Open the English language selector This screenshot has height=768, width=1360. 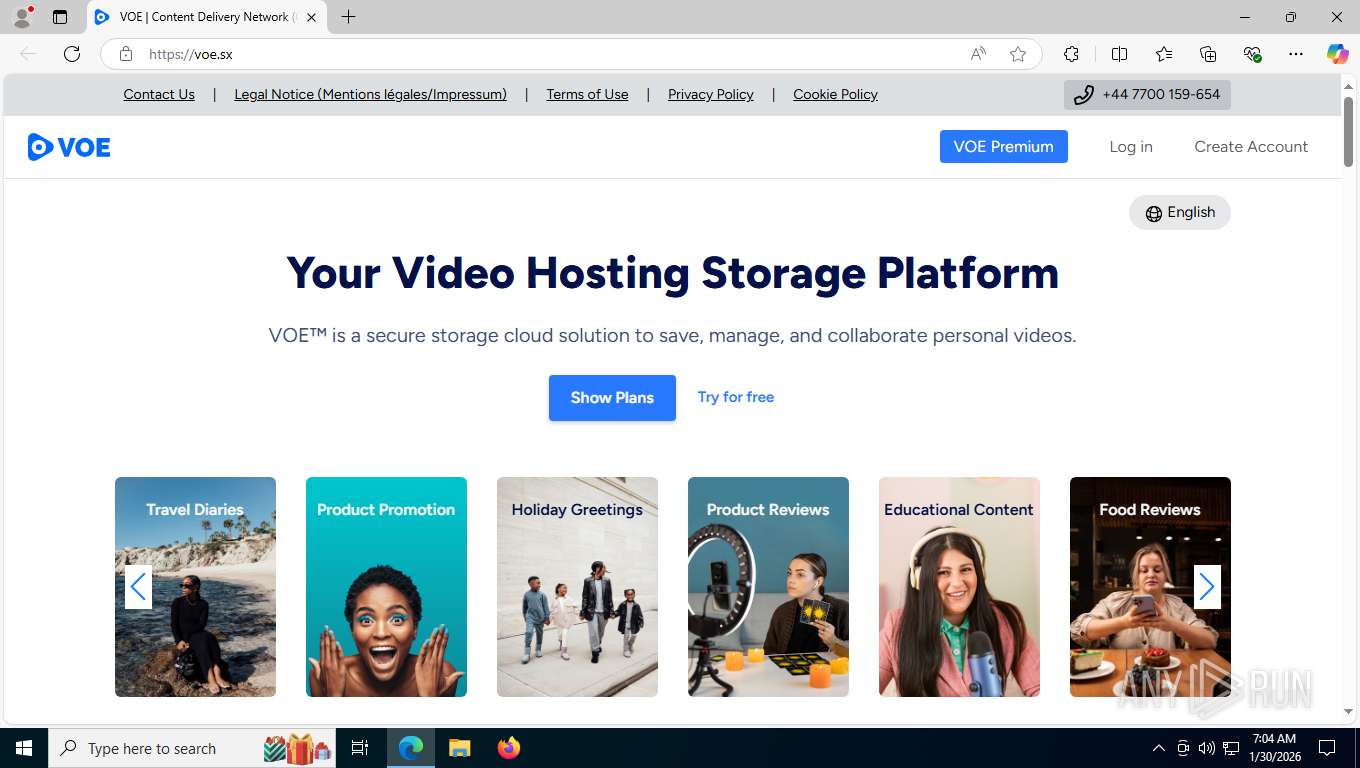[x=1180, y=212]
